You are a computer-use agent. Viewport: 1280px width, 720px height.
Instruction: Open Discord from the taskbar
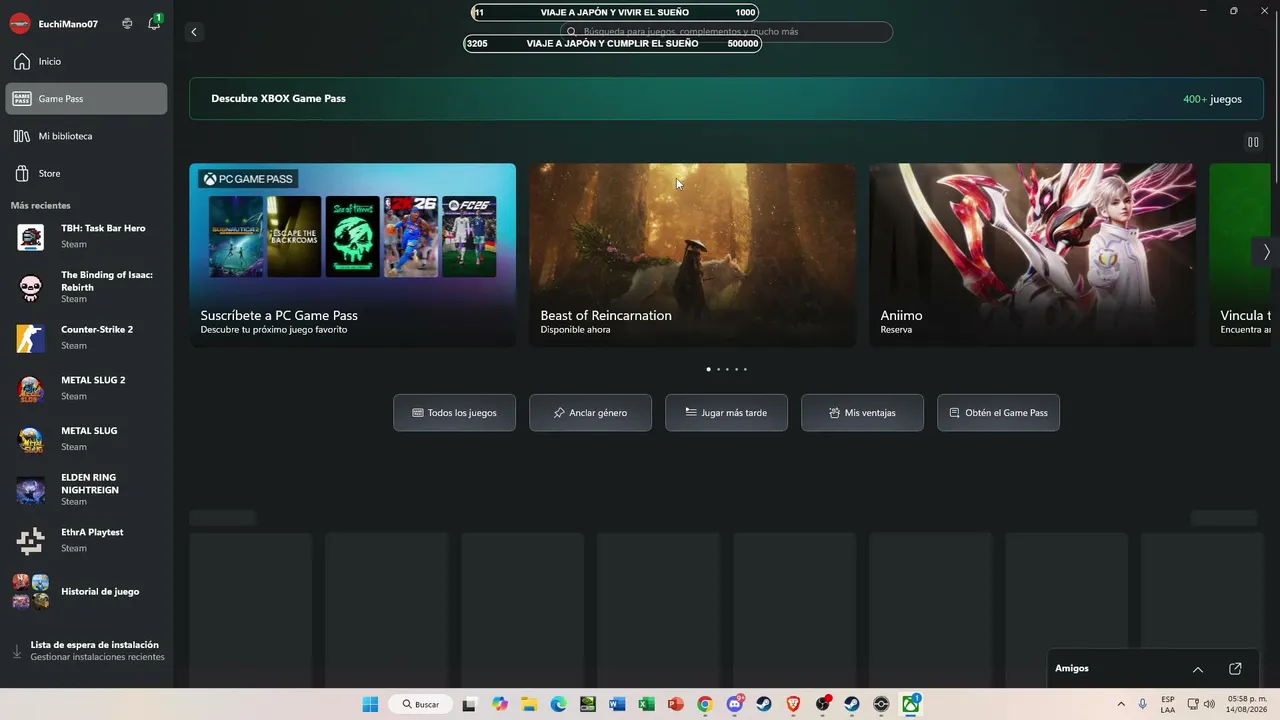tap(735, 704)
